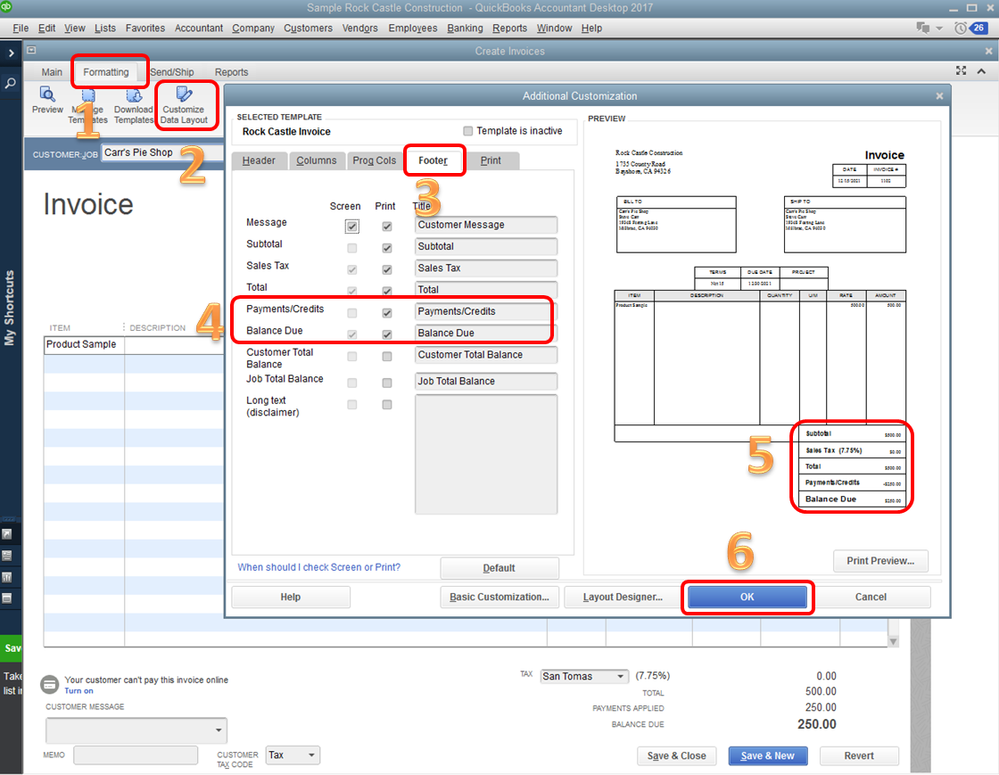This screenshot has height=775, width=999.
Task: Toggle Payments/Credits Print checkbox
Action: [x=387, y=313]
